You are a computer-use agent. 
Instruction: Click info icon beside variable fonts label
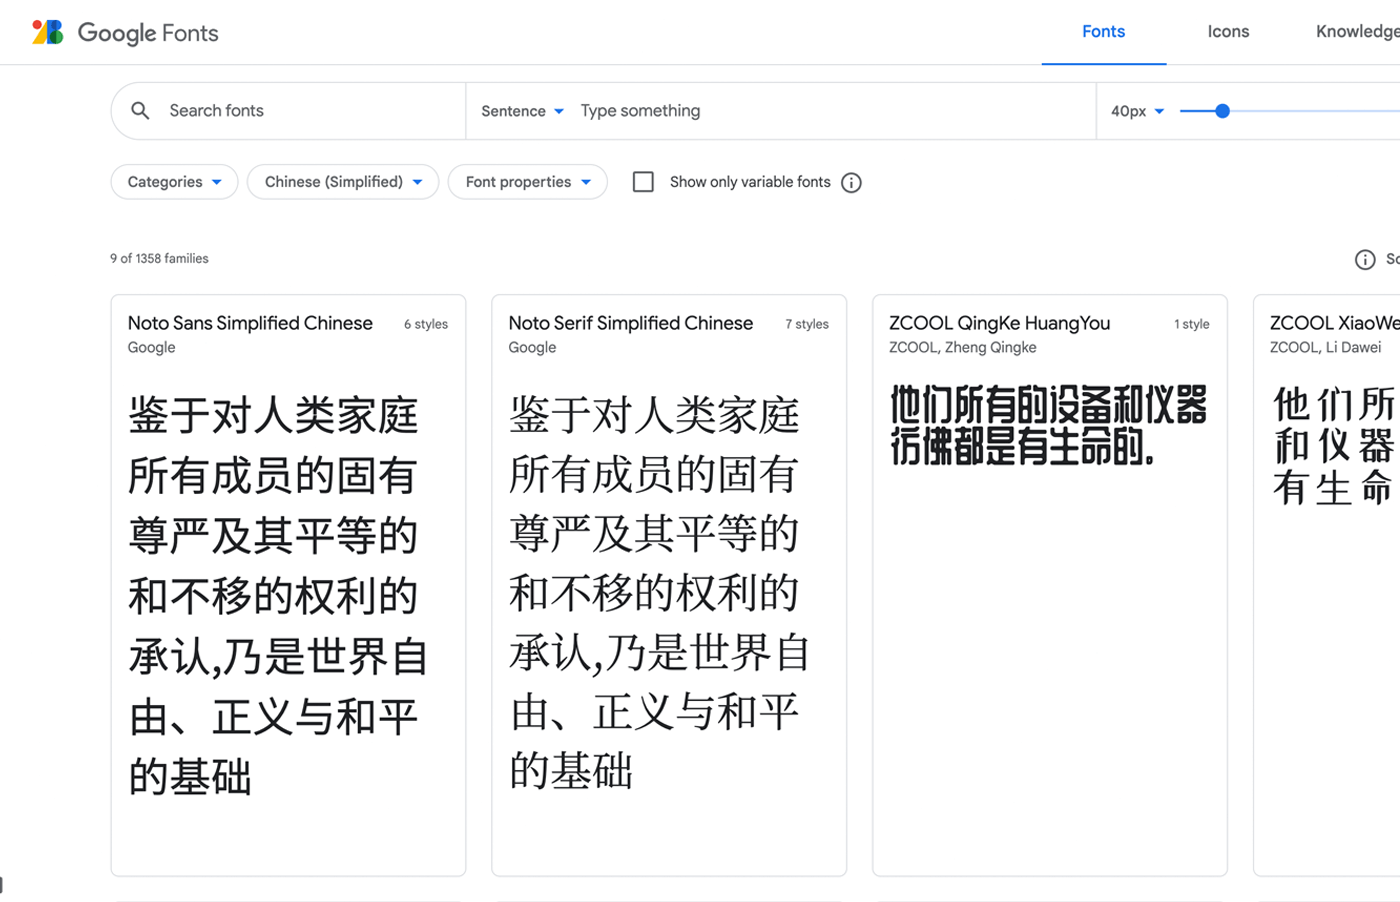851,182
